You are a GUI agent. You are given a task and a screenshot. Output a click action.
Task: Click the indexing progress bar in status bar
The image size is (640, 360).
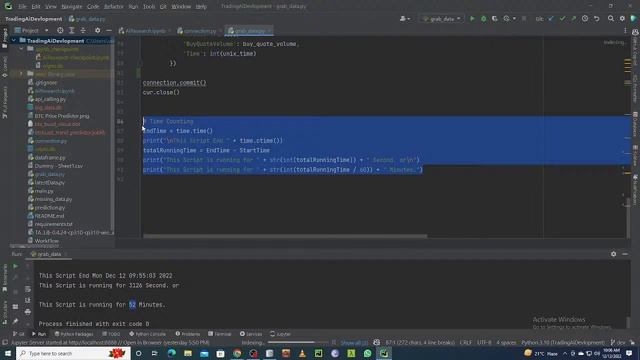pos(297,342)
